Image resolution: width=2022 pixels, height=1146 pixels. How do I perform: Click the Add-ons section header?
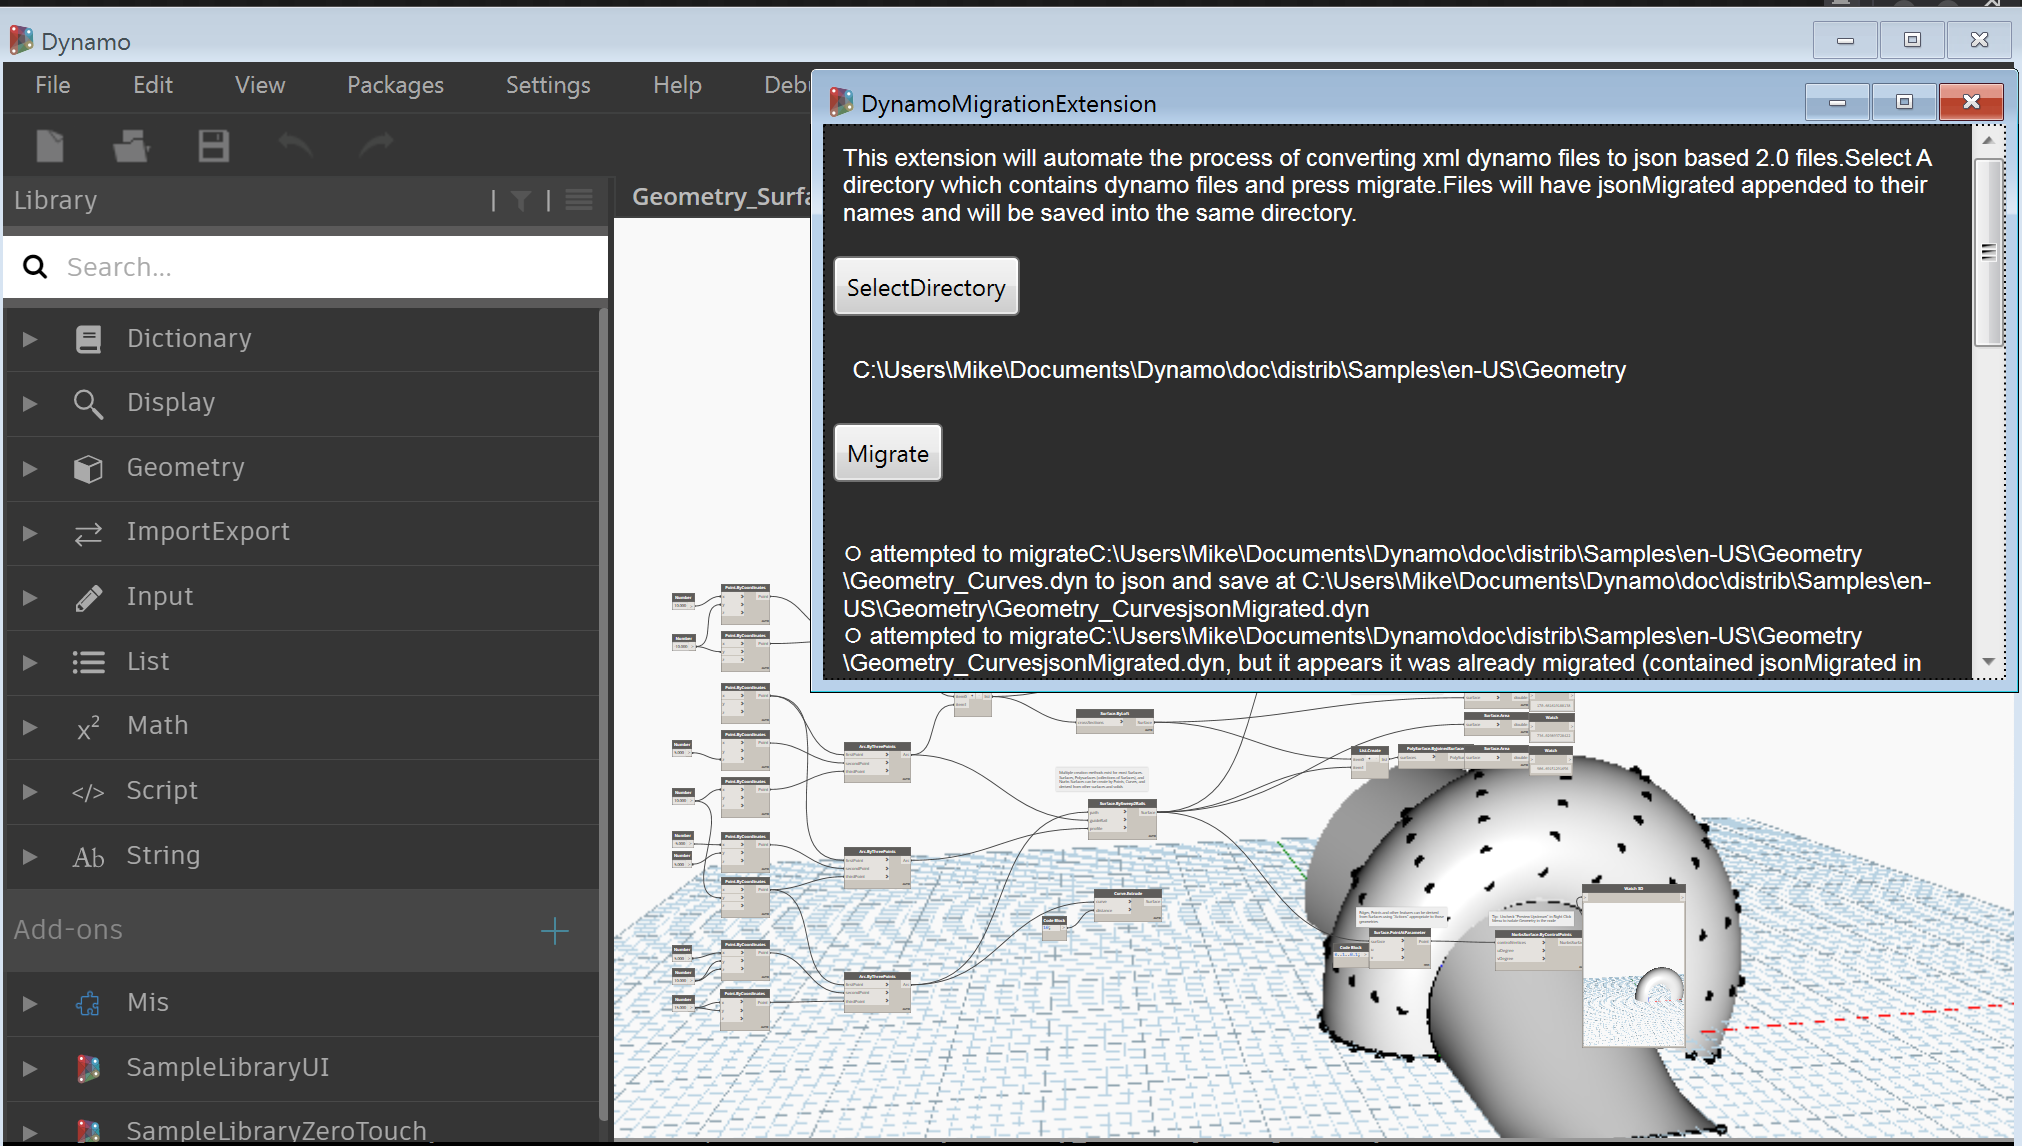pos(302,930)
